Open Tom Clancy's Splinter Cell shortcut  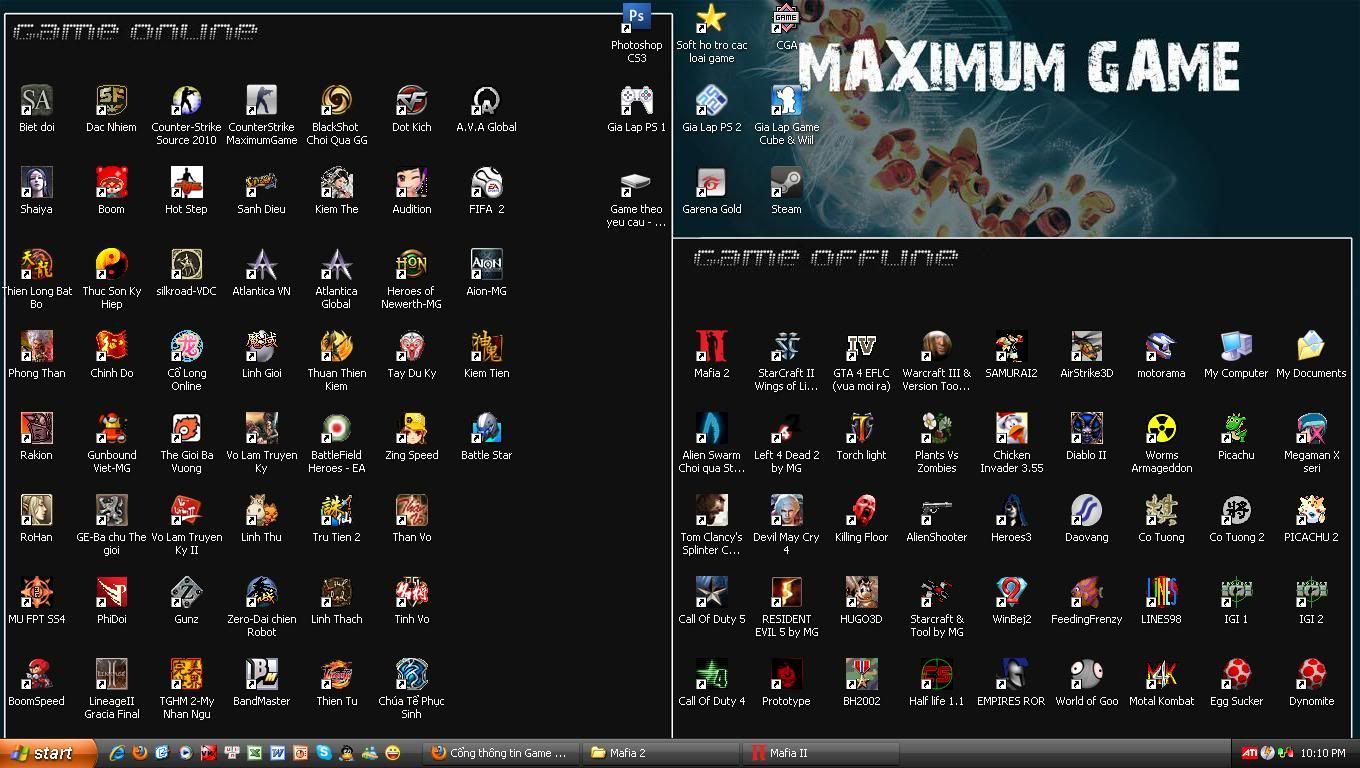711,510
